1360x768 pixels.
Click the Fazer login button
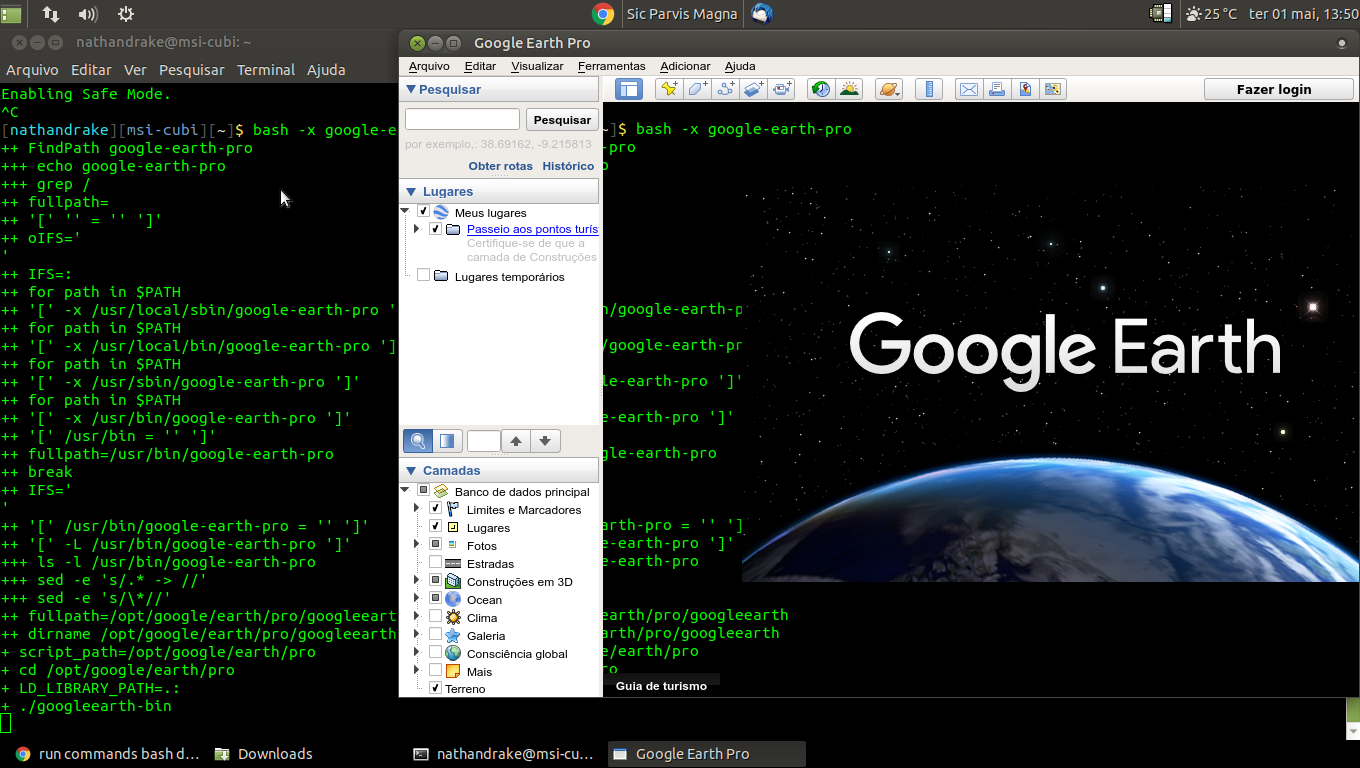pyautogui.click(x=1273, y=89)
